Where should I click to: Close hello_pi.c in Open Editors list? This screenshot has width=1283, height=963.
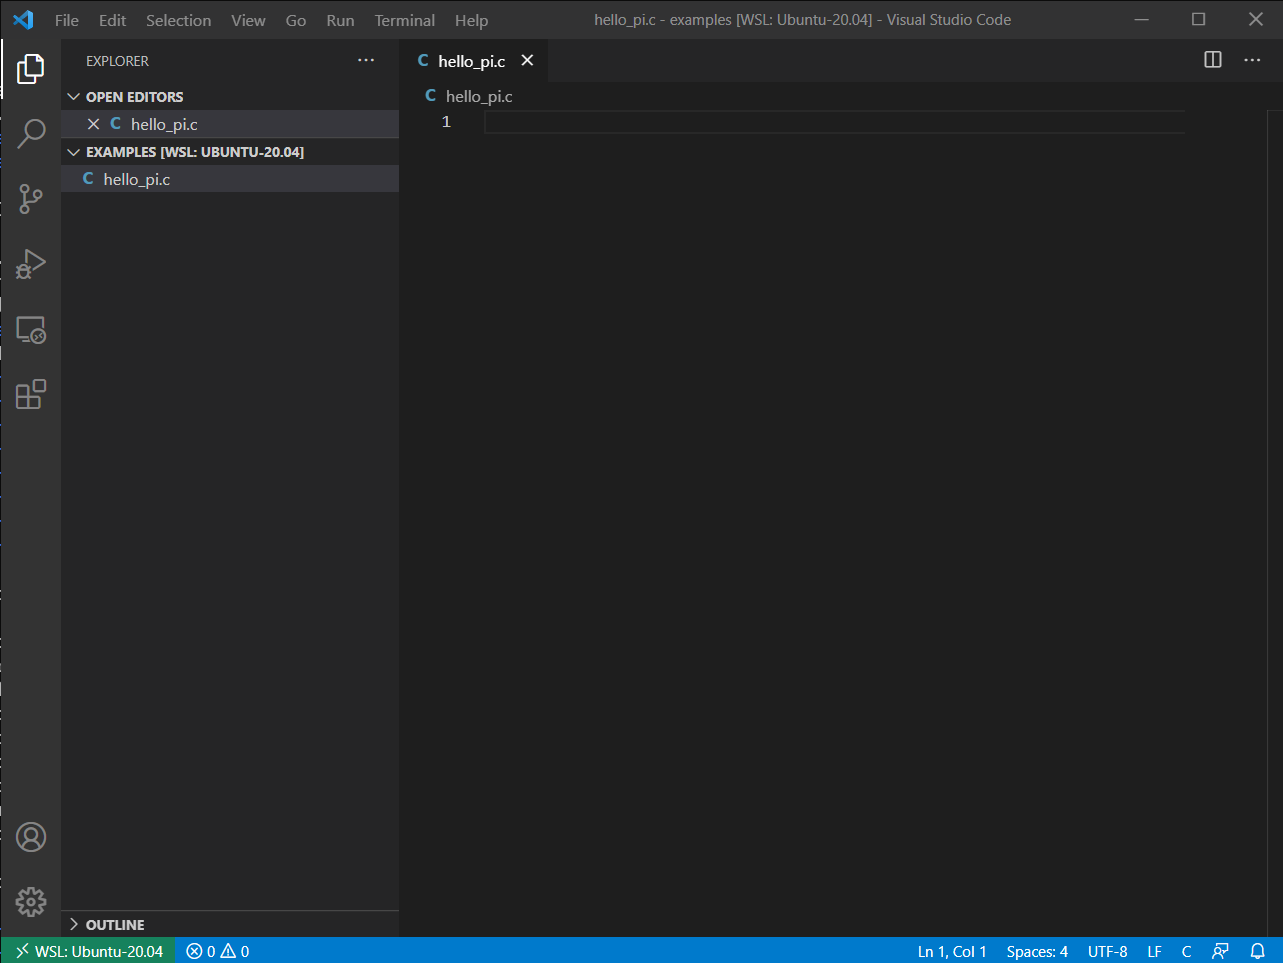point(93,124)
